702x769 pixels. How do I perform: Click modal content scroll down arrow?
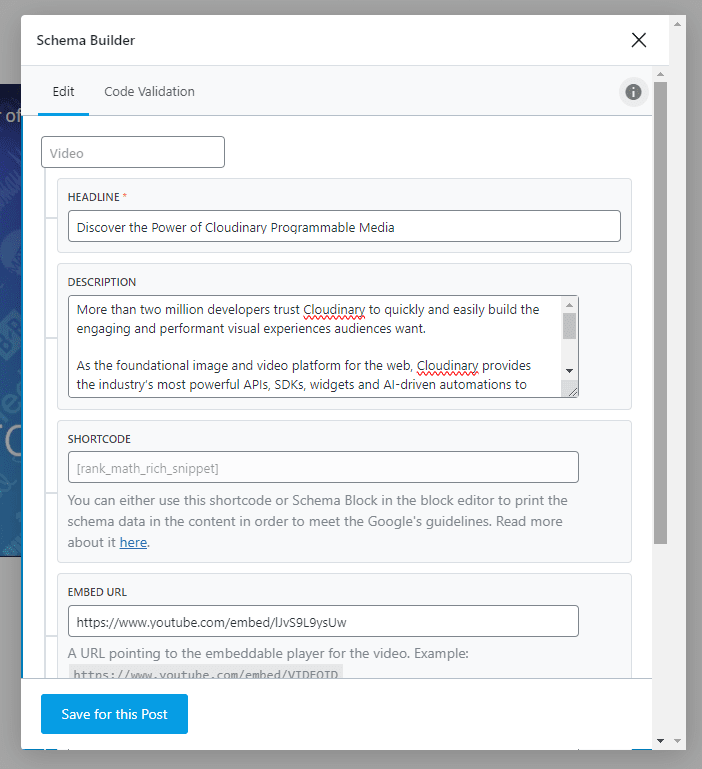[x=660, y=741]
